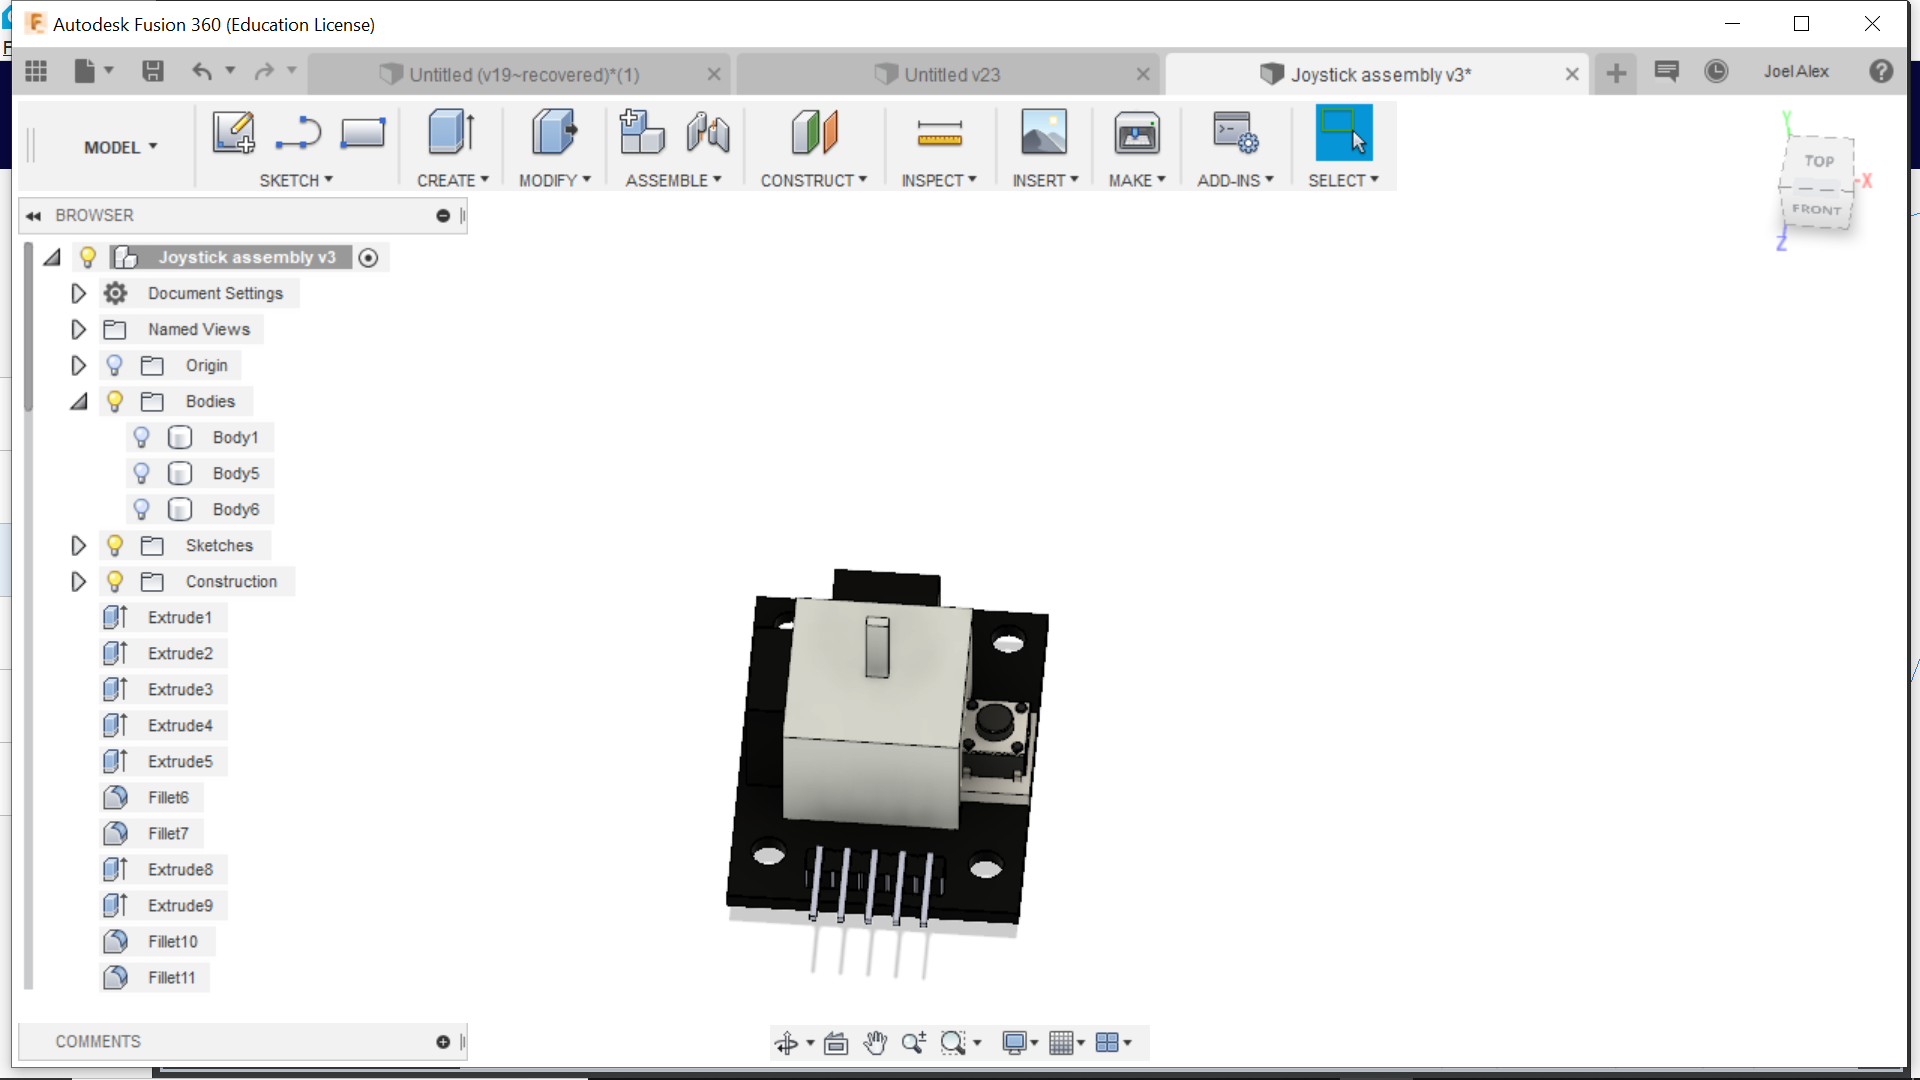The width and height of the screenshot is (1920, 1080).
Task: Open the Measure tool icon
Action: [x=939, y=132]
